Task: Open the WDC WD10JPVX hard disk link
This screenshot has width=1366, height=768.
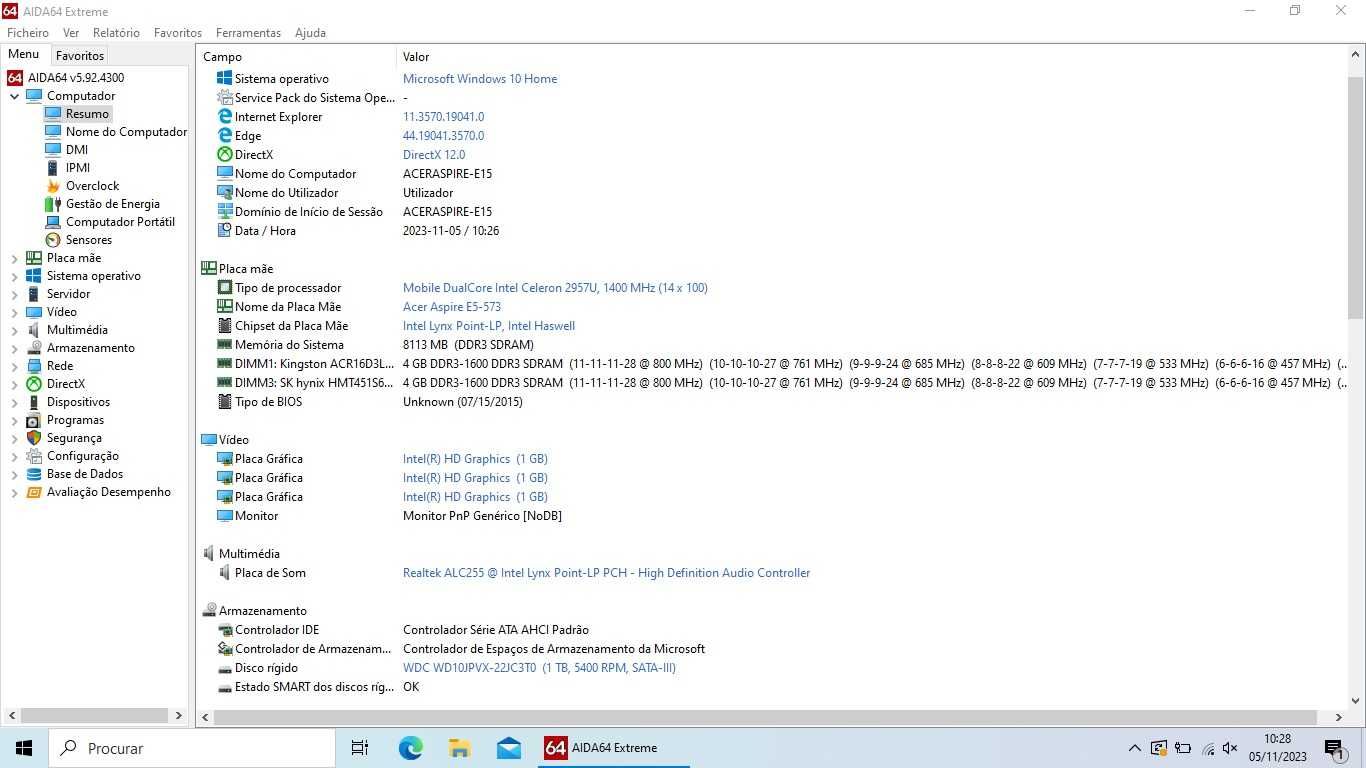Action: pos(539,668)
